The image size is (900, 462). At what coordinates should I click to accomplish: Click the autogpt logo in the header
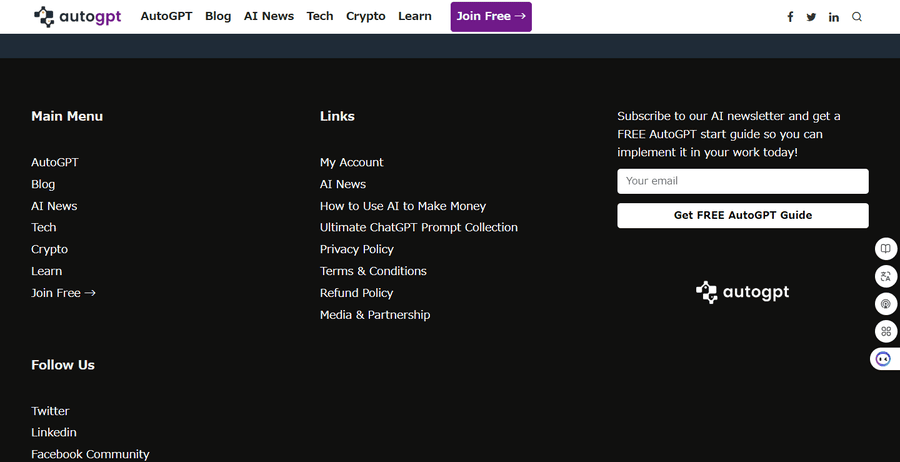click(x=77, y=17)
